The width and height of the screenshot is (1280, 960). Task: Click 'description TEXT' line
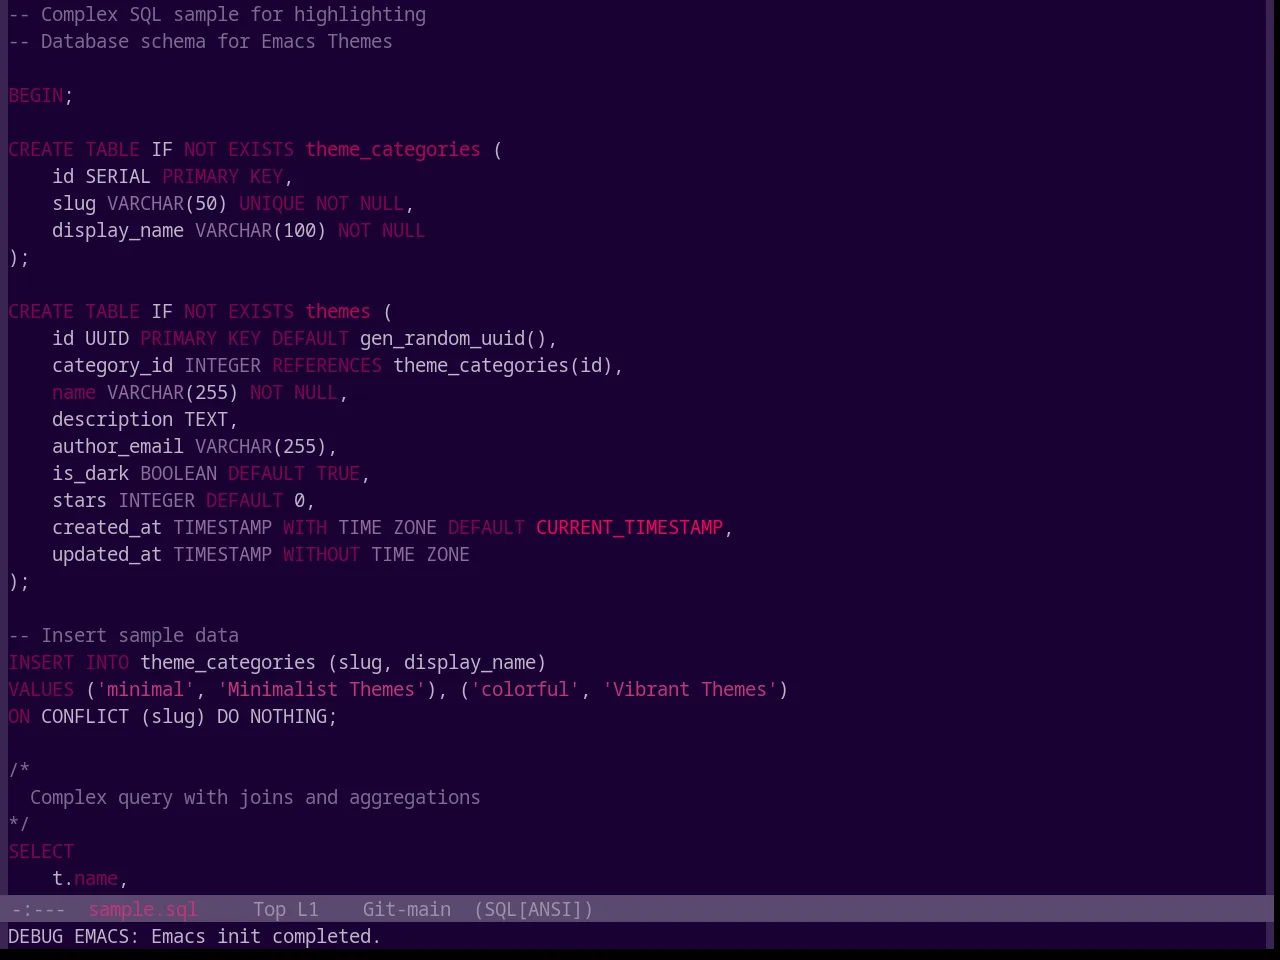146,420
